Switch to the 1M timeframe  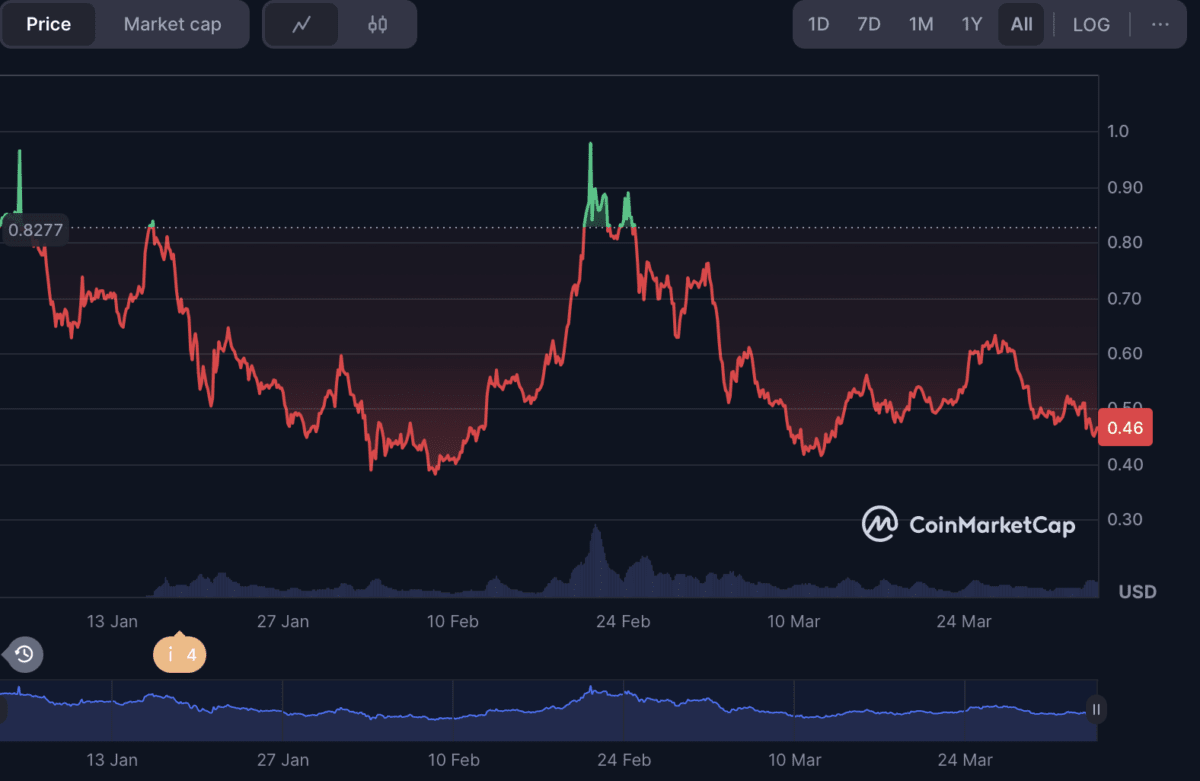pyautogui.click(x=920, y=24)
